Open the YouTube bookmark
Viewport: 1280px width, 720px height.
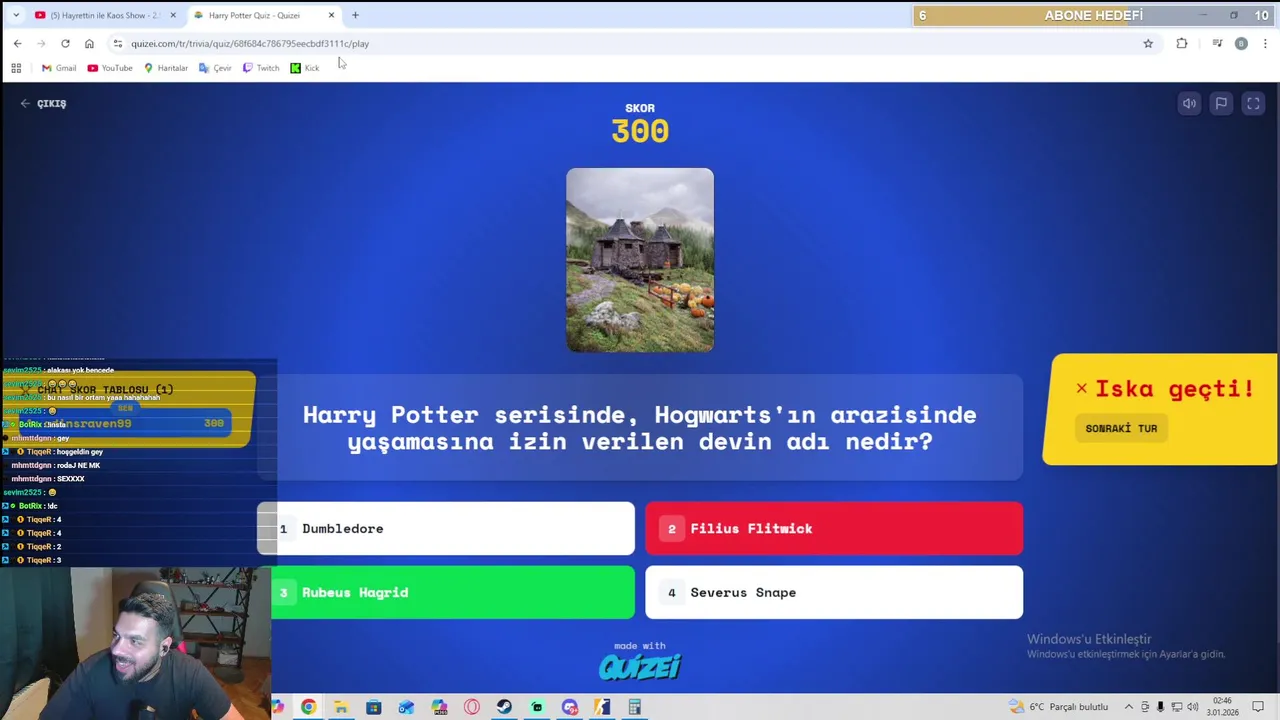click(109, 68)
